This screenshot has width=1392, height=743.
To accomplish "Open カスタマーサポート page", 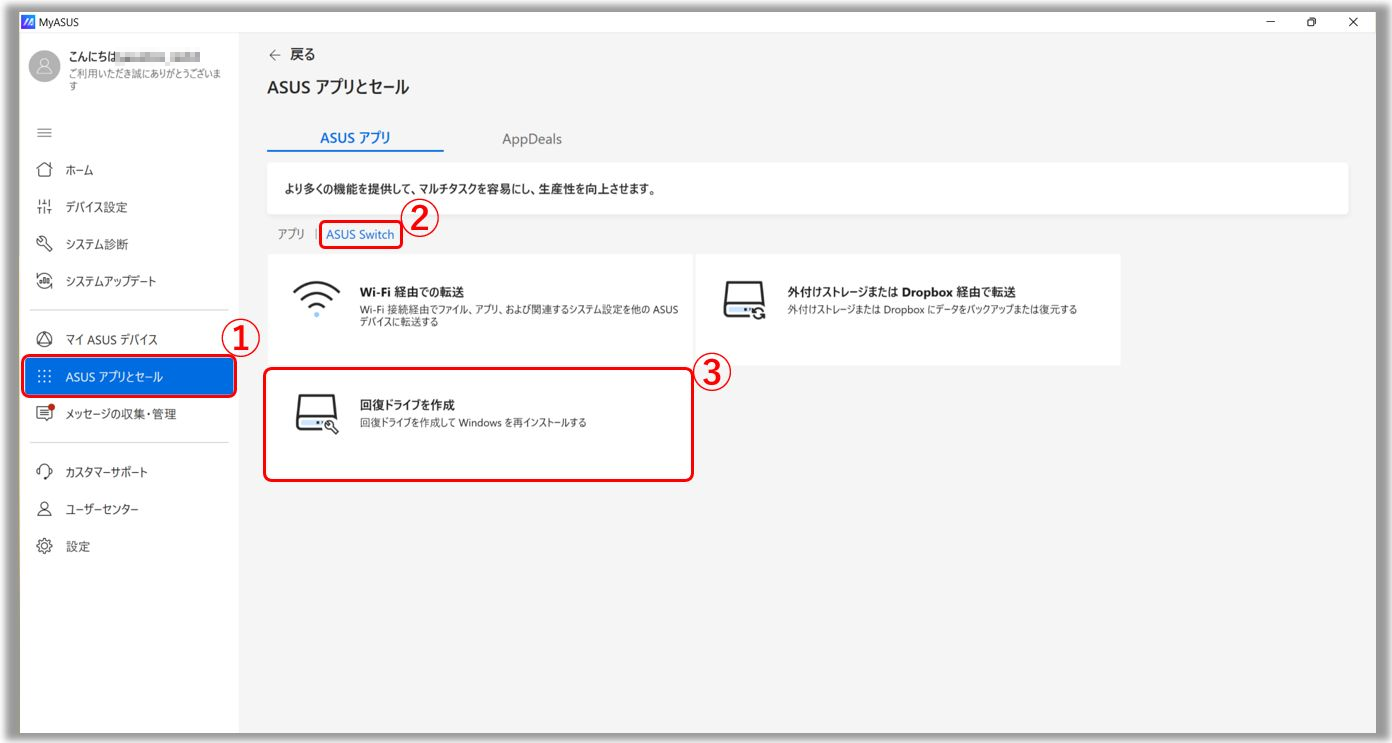I will [128, 472].
